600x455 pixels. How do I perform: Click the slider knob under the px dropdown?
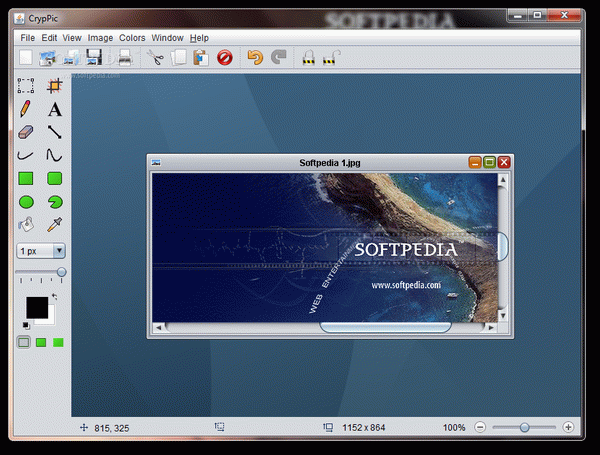tap(61, 272)
